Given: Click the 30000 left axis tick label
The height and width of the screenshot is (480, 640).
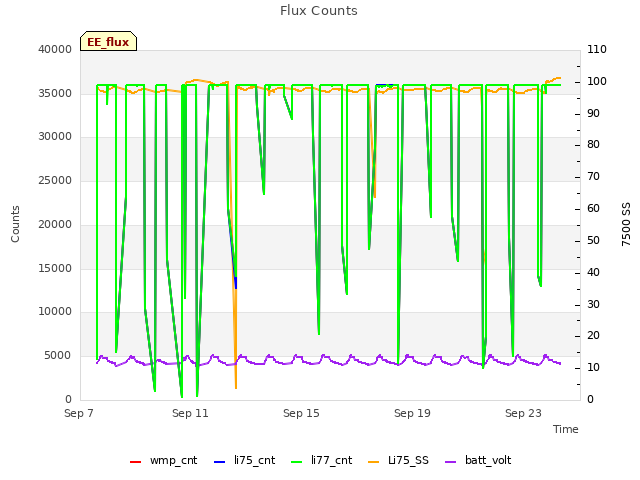Looking at the screenshot, I should click(x=55, y=137).
